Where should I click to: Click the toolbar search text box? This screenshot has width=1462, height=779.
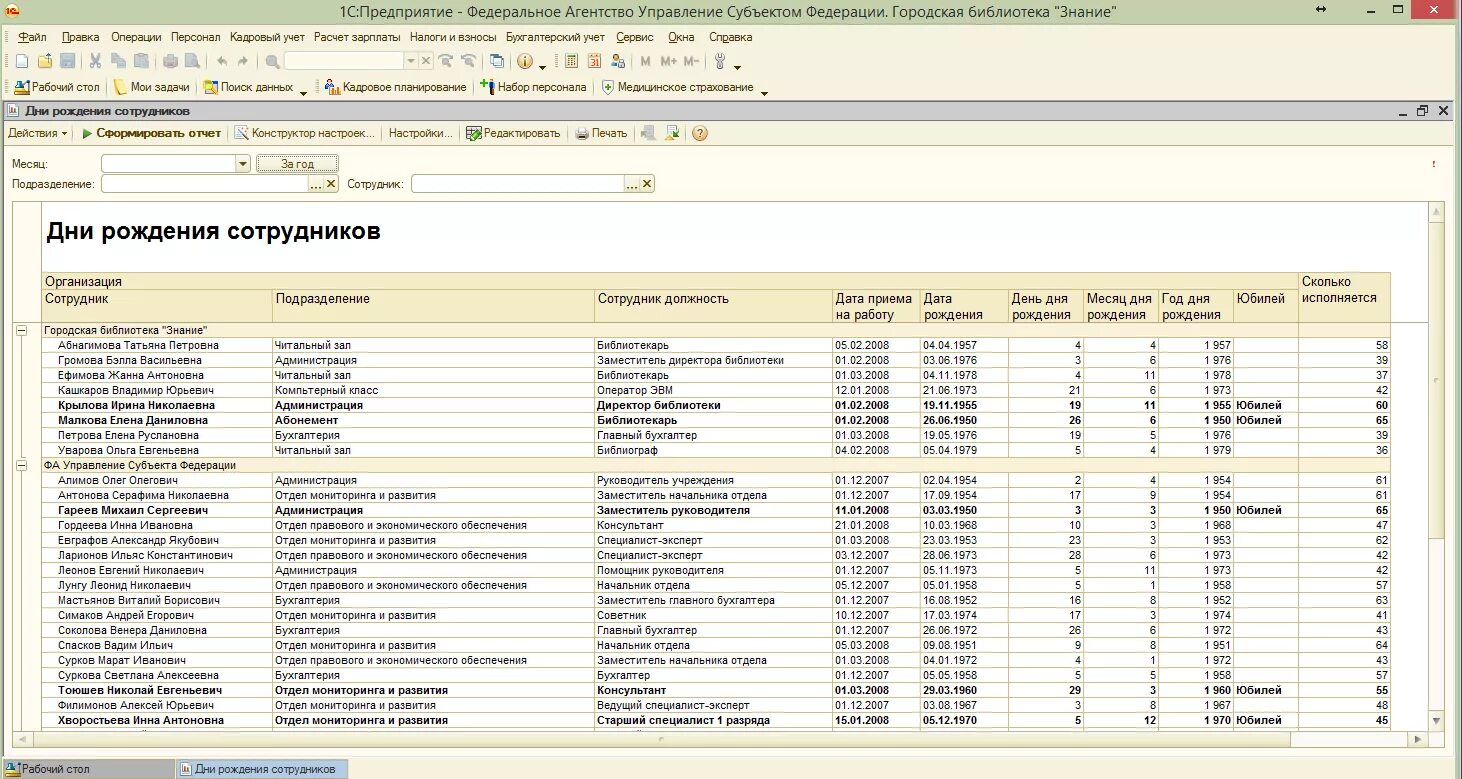[x=343, y=61]
